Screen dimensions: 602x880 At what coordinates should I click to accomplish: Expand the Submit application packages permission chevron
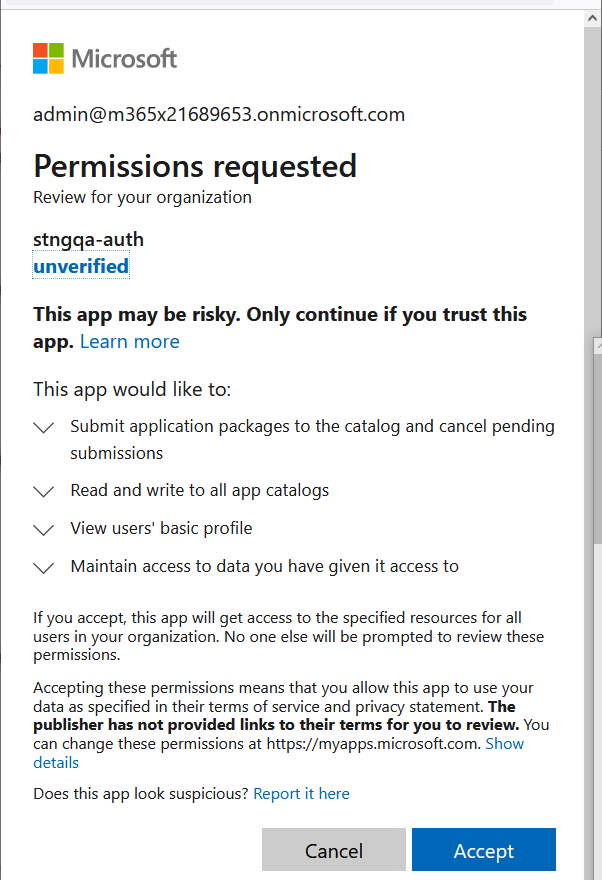(x=43, y=427)
